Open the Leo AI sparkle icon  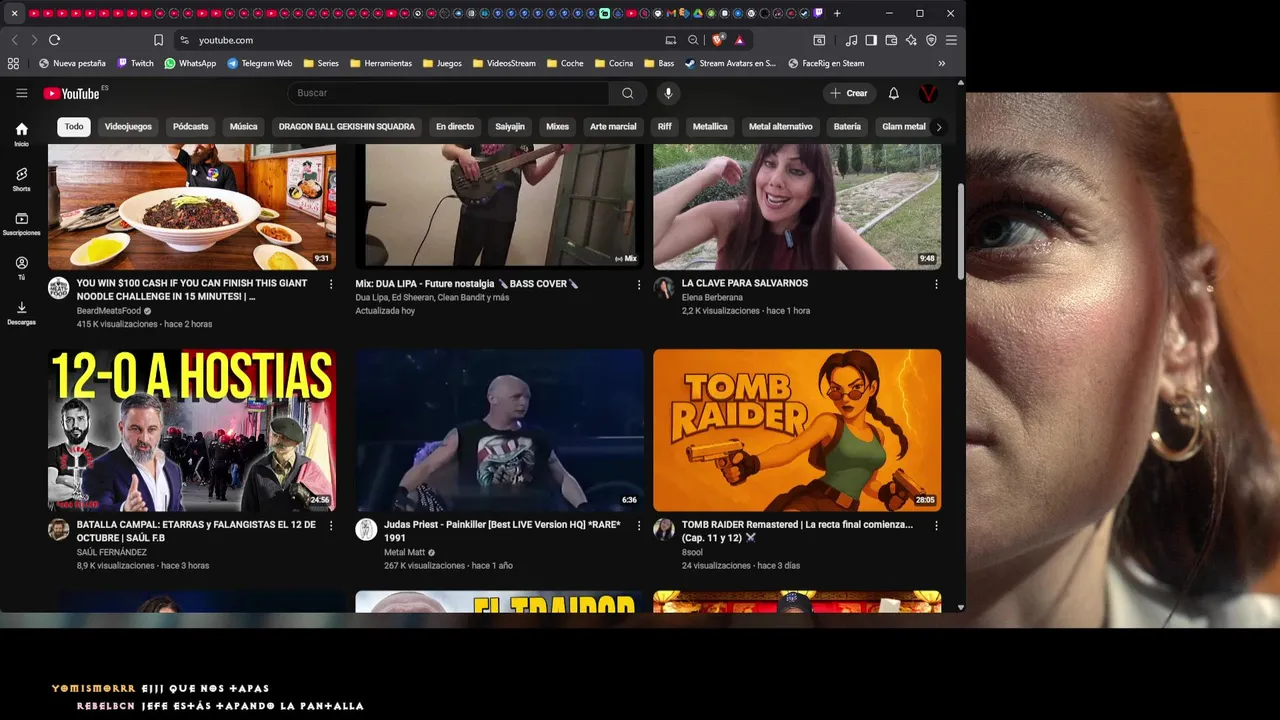911,40
